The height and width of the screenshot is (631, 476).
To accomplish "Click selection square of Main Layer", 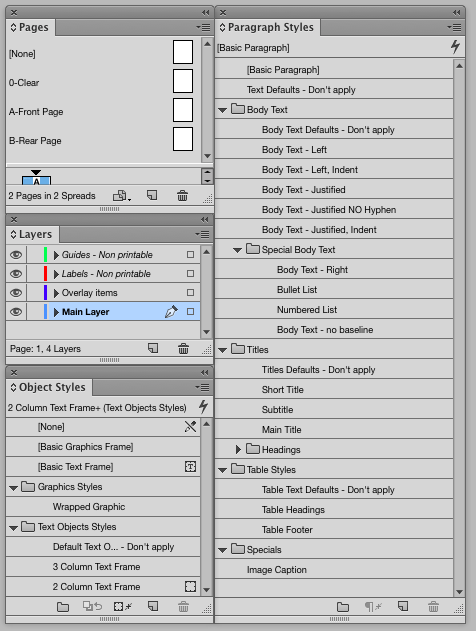I will tap(190, 312).
